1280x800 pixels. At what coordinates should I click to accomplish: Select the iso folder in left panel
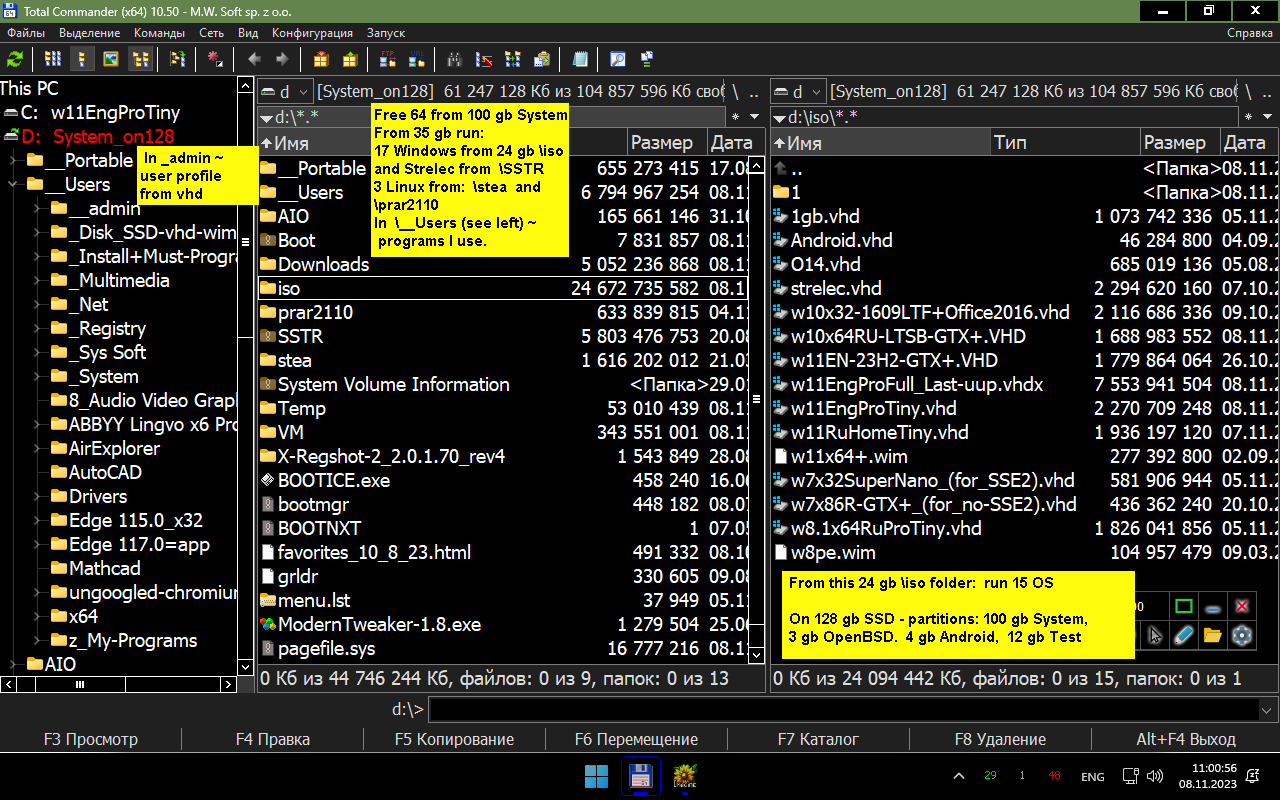[503, 288]
